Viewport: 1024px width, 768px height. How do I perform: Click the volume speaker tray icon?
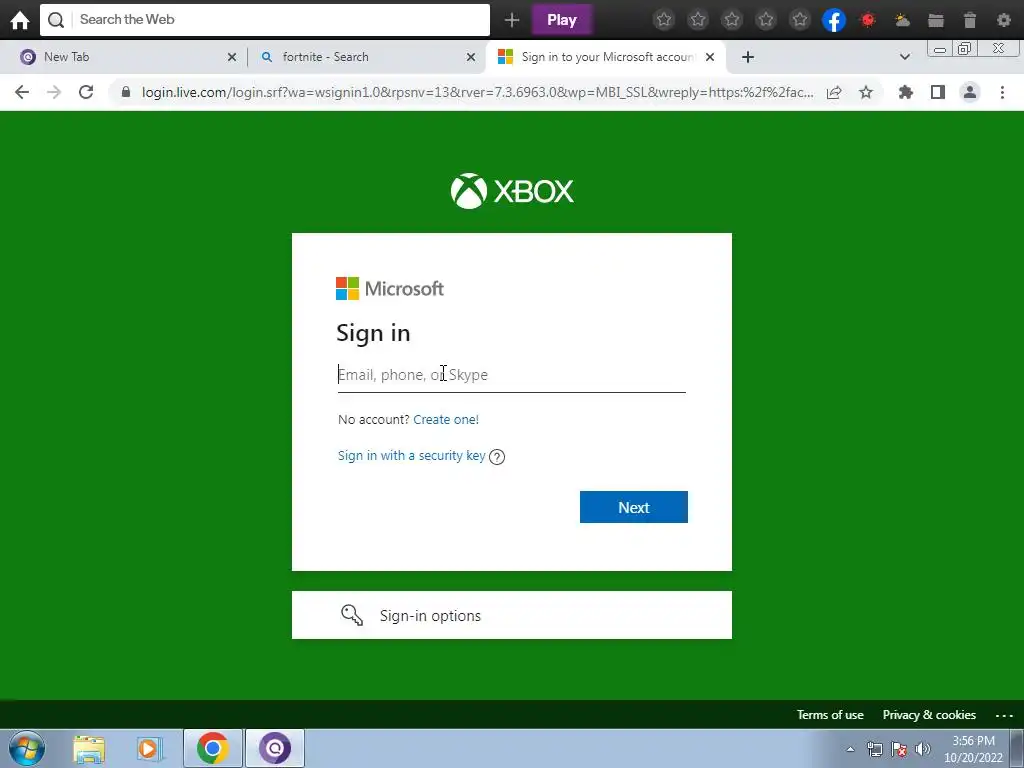click(923, 749)
